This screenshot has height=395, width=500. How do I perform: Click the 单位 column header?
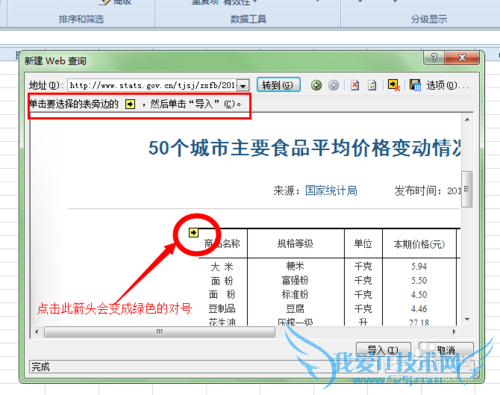pyautogui.click(x=363, y=244)
